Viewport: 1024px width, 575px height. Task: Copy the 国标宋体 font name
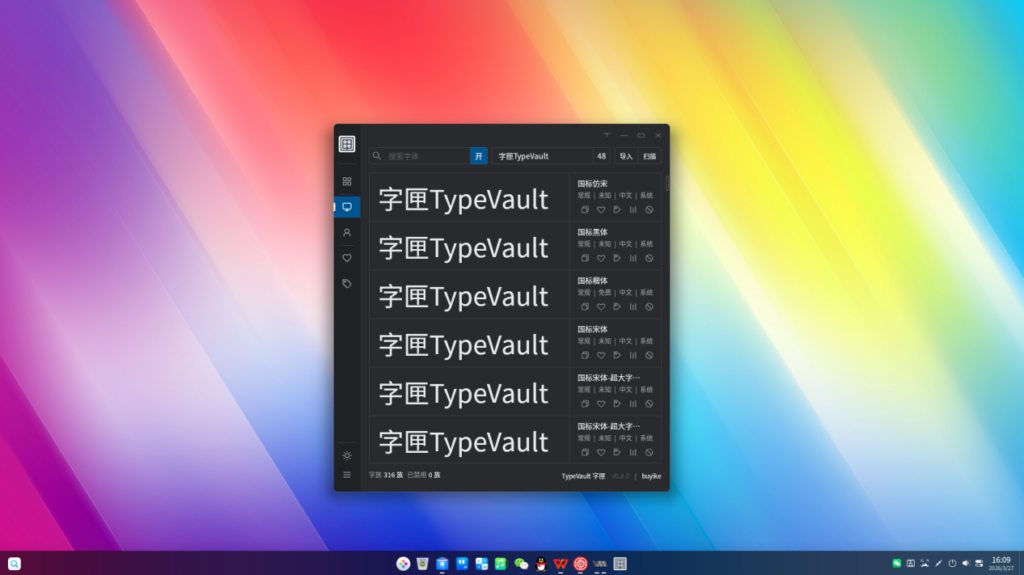tap(584, 355)
